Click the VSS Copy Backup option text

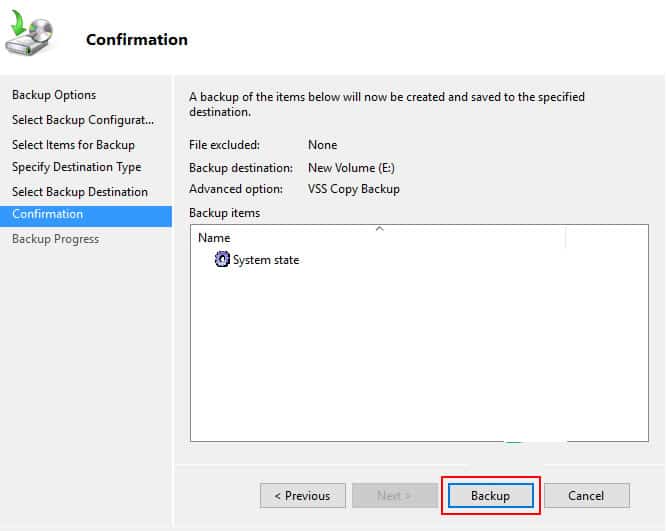pos(354,189)
